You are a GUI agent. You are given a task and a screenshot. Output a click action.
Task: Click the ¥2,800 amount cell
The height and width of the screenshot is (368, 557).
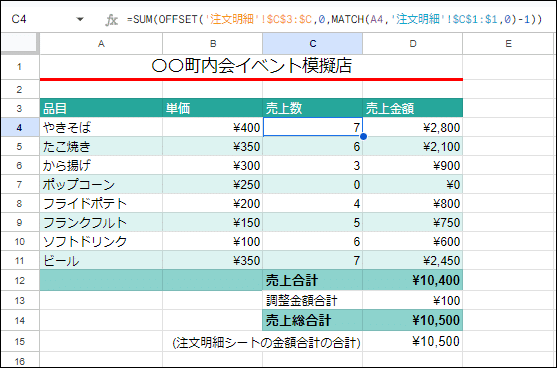point(412,127)
